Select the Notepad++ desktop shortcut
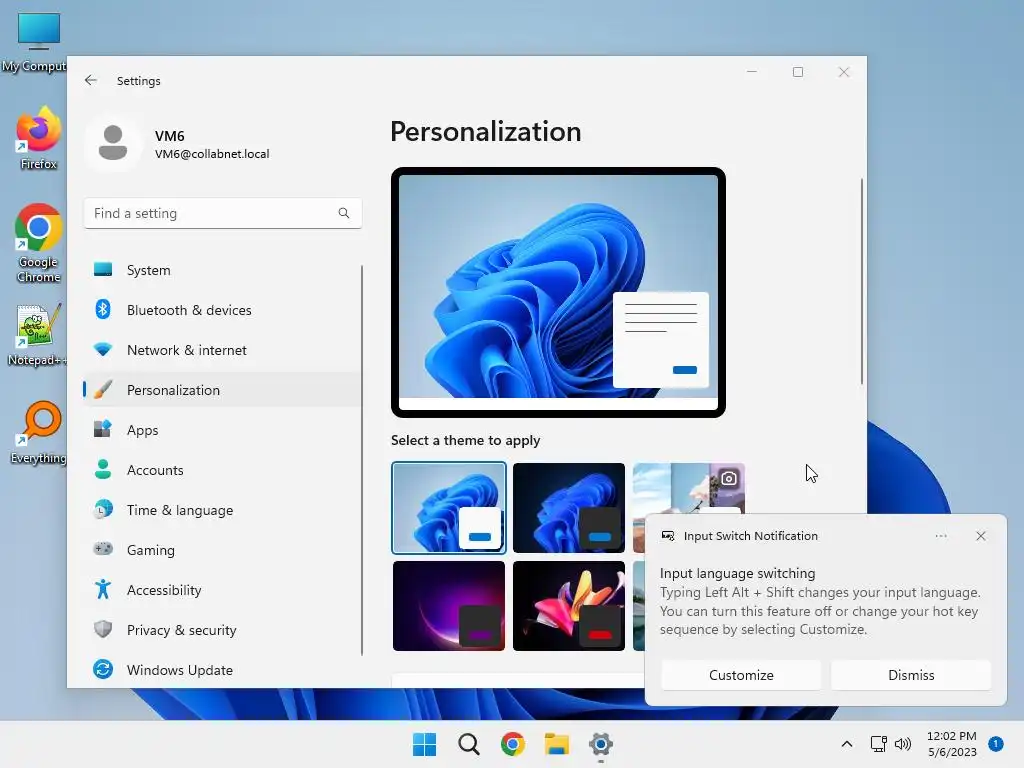 37,335
